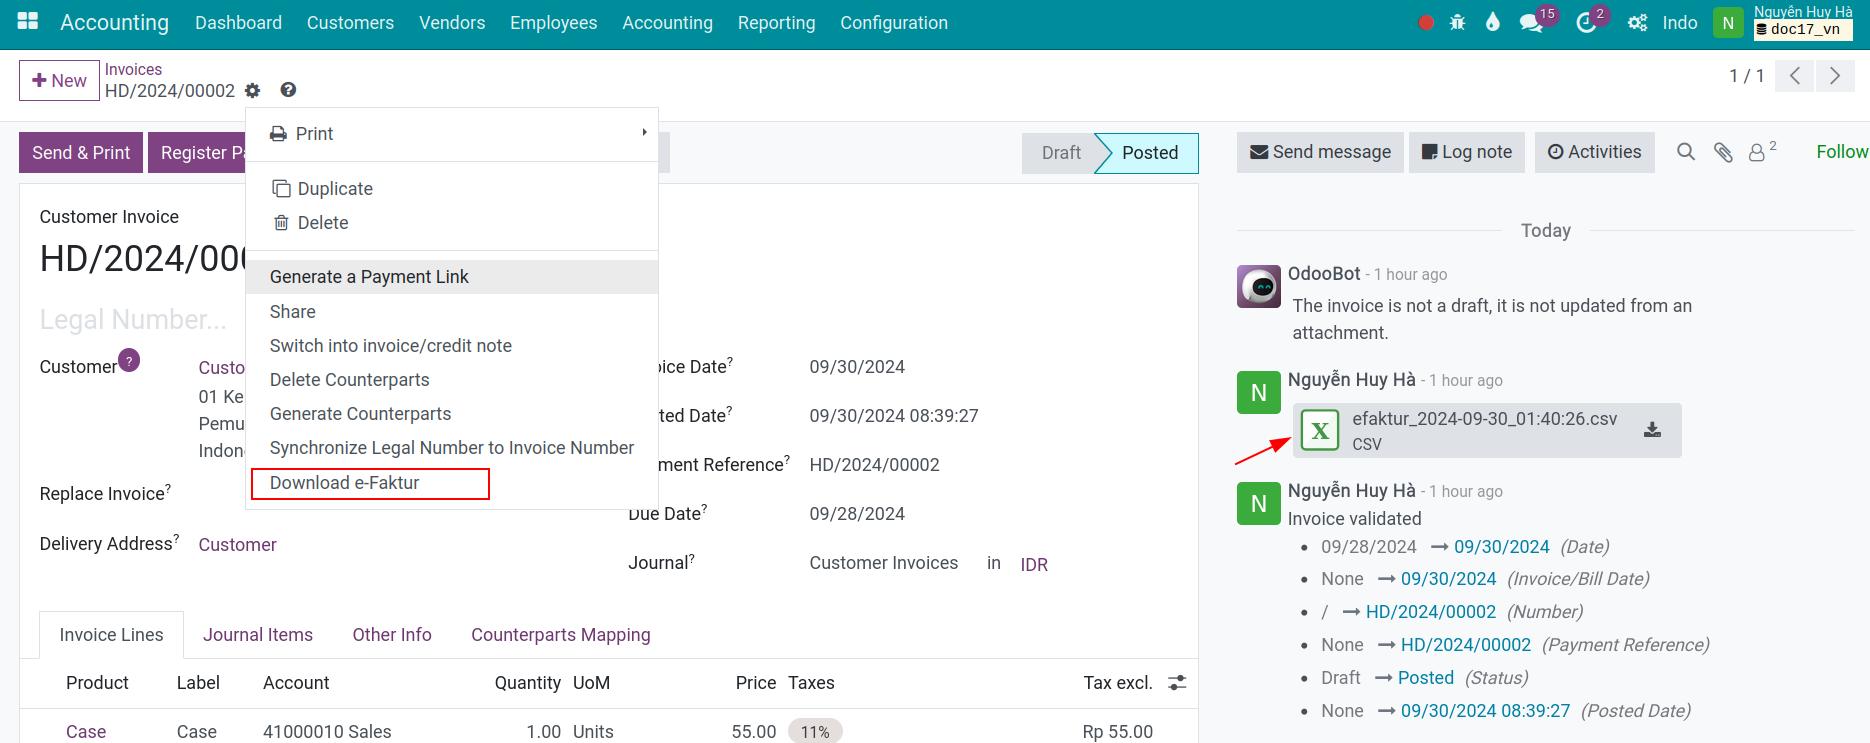
Task: Expand the Print submenu
Action: pyautogui.click(x=452, y=134)
